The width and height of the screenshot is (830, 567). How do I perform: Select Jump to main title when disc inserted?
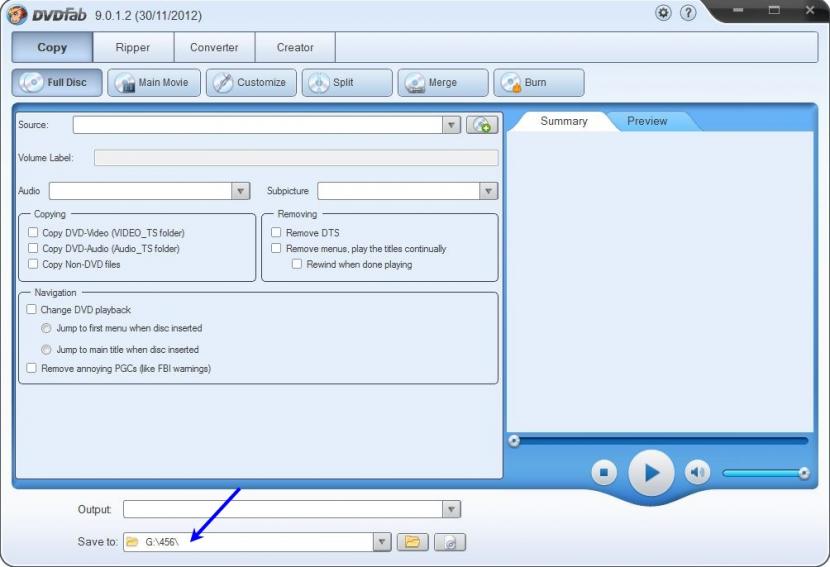[x=46, y=349]
